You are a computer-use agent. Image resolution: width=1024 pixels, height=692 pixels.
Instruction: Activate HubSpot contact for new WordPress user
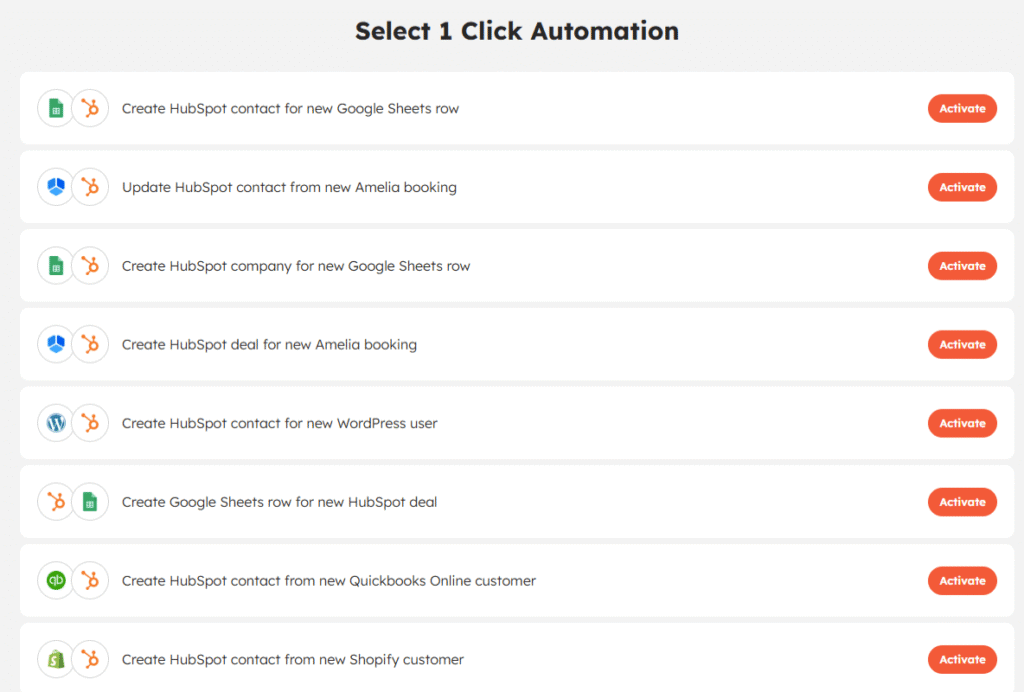pos(962,423)
